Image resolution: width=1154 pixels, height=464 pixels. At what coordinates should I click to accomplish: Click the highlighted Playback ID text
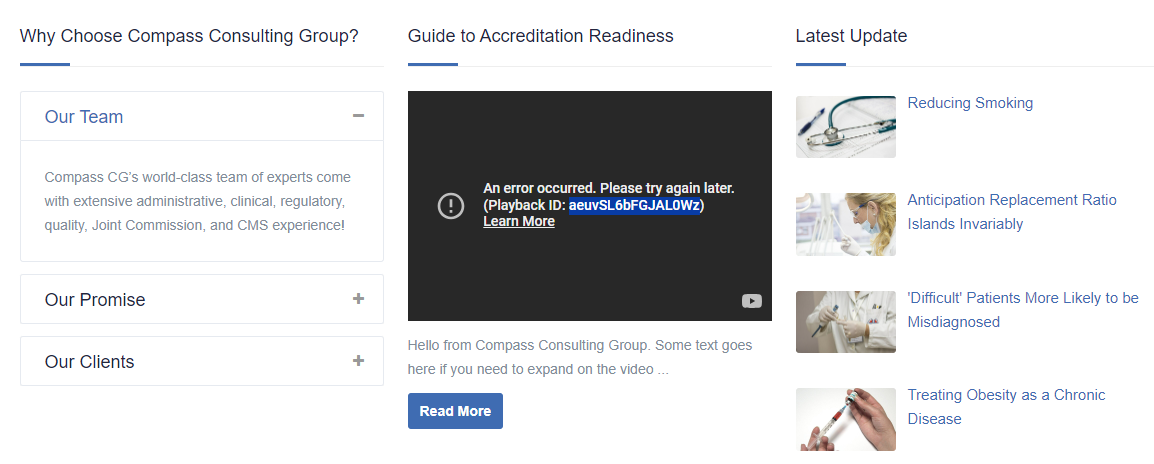pos(634,205)
